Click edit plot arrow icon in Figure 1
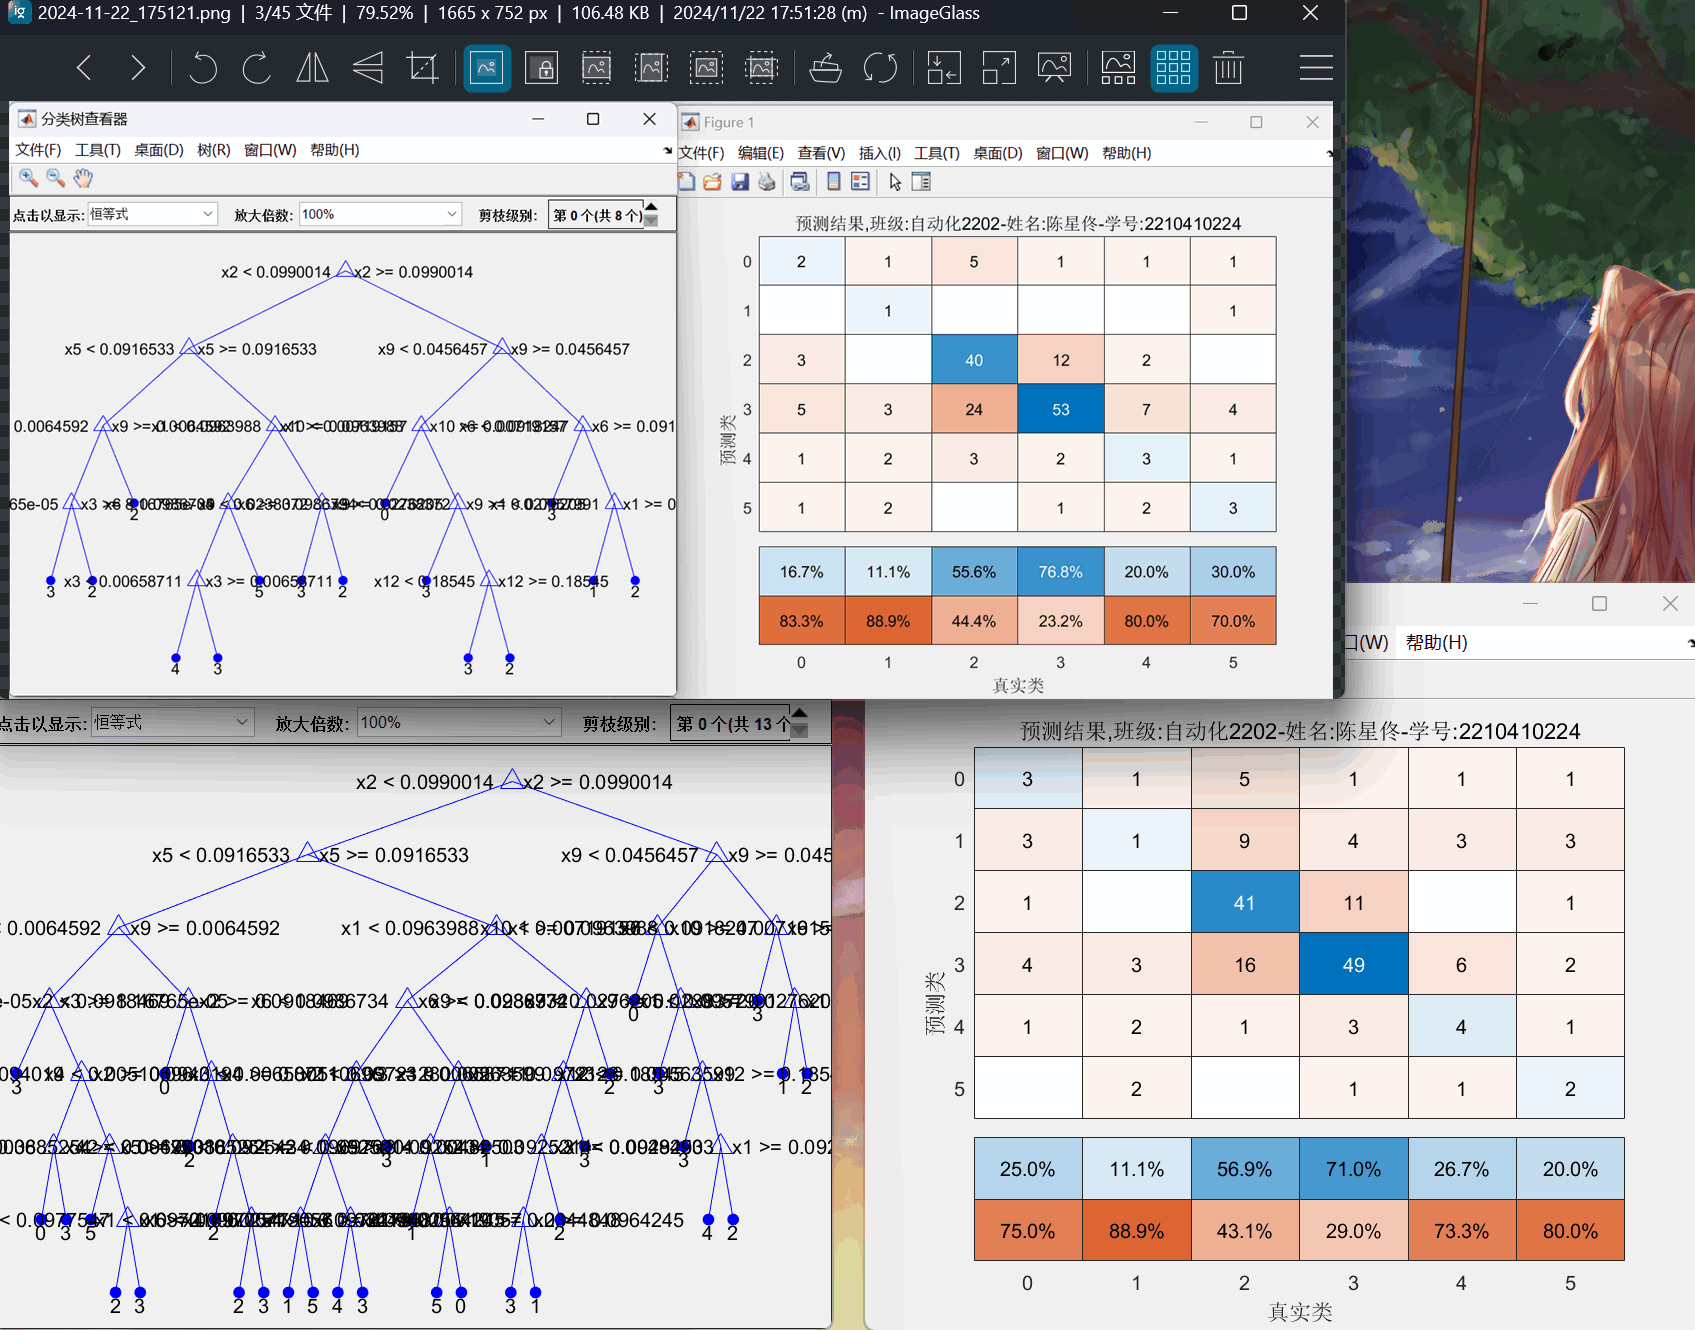The width and height of the screenshot is (1695, 1330). pos(895,182)
